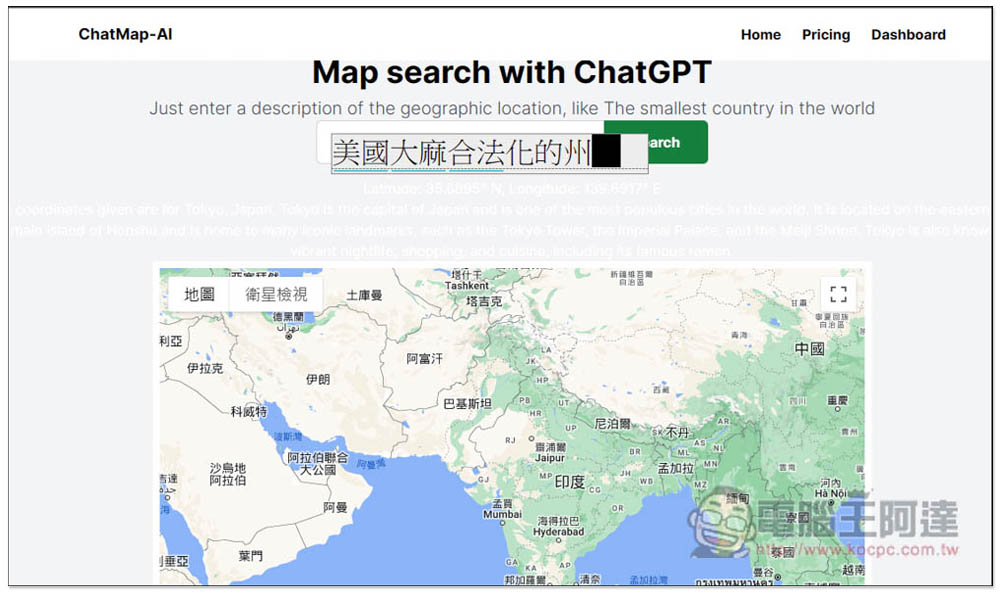Viewport: 1000px width, 593px height.
Task: Click the 孟加拉 label on map
Action: (676, 468)
